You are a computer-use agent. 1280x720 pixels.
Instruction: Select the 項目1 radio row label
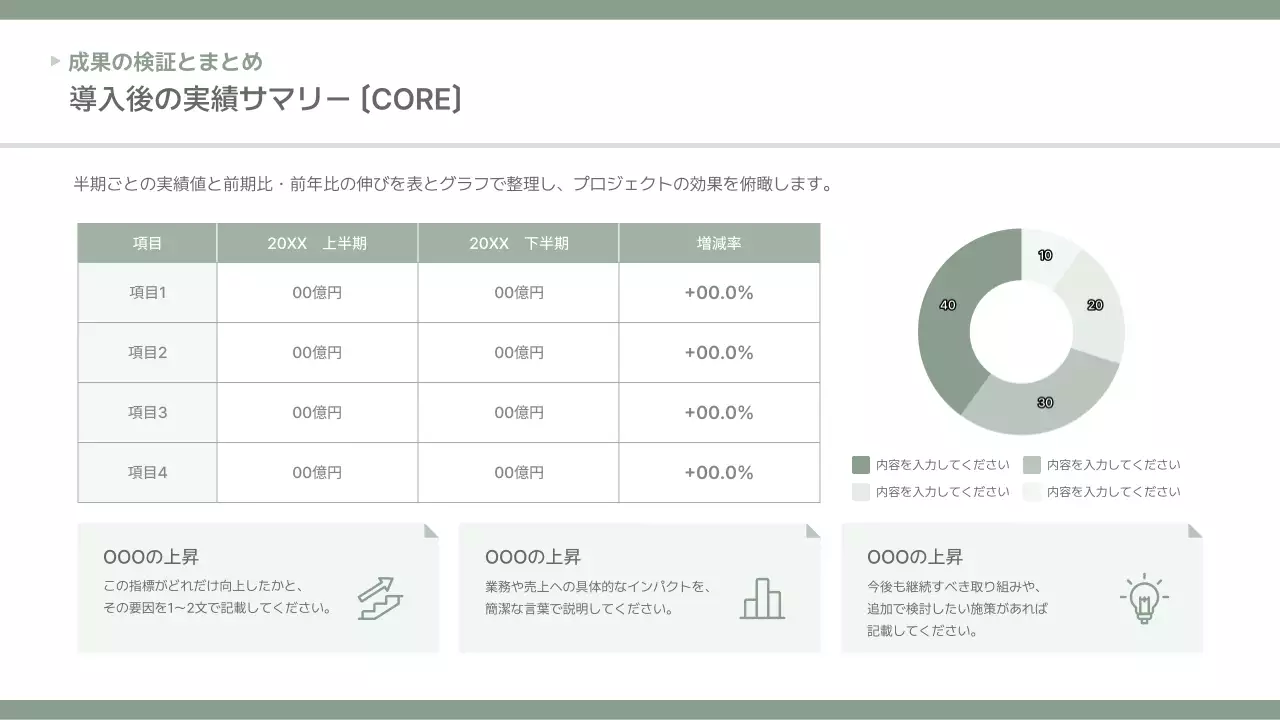(146, 292)
